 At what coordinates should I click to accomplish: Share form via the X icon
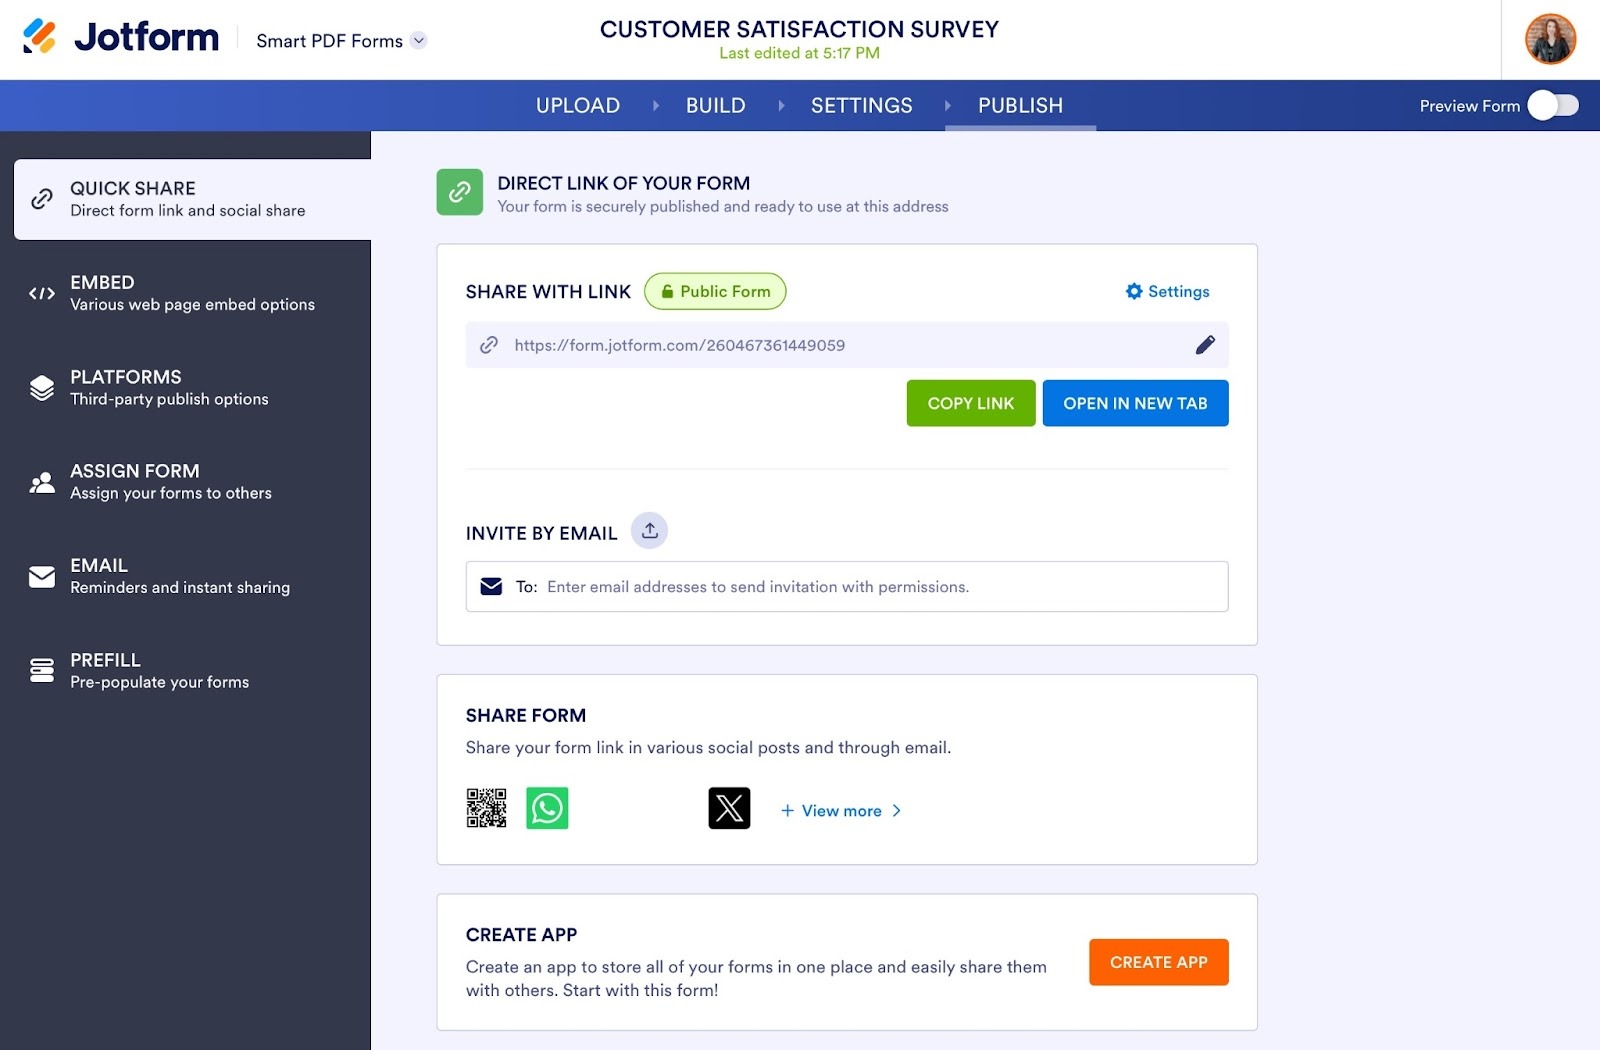click(x=729, y=808)
